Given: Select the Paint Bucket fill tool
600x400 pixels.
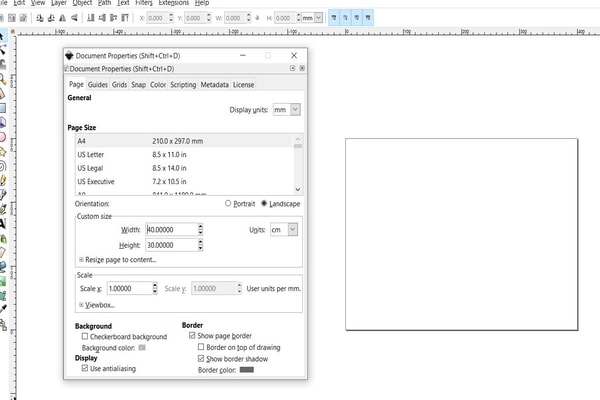Looking at the screenshot, I should pyautogui.click(x=3, y=267).
